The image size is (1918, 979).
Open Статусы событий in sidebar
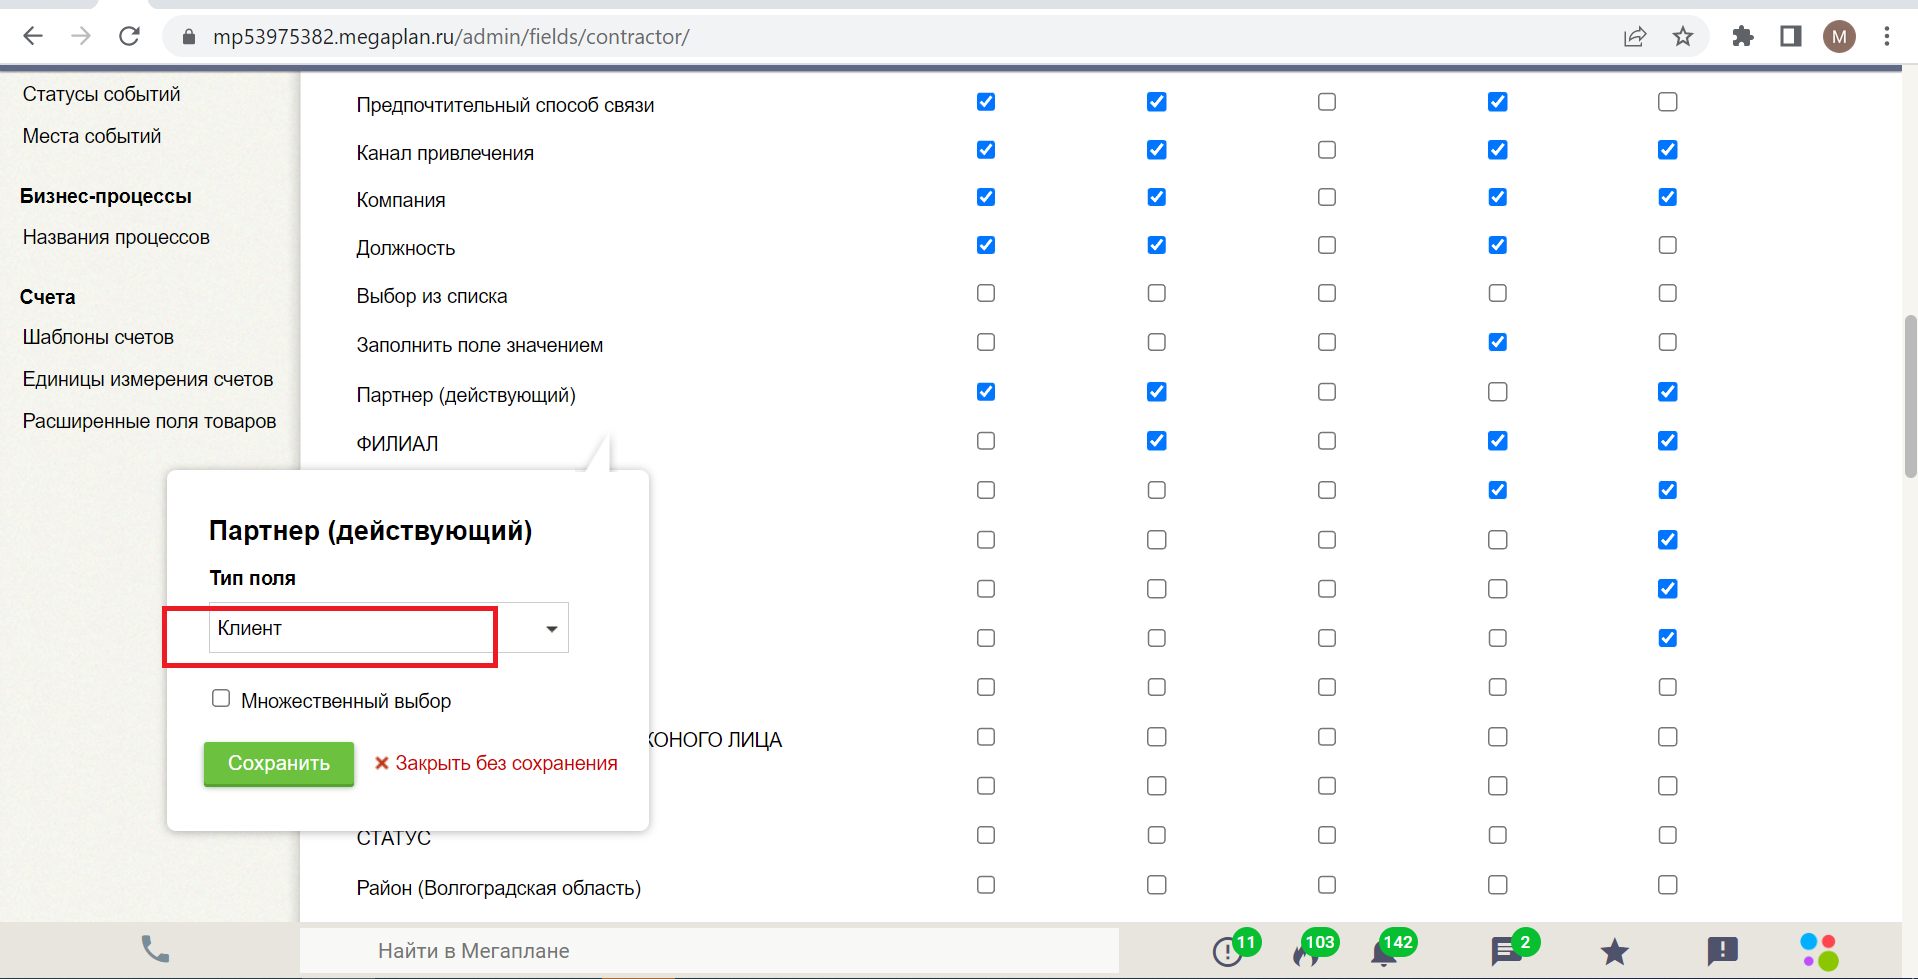tap(102, 94)
